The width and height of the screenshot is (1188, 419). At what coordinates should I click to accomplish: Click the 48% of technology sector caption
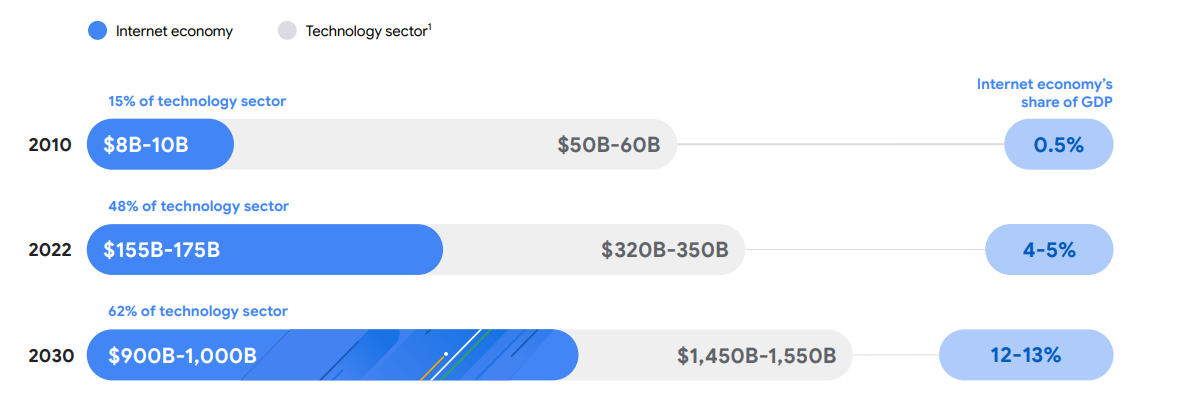(199, 206)
